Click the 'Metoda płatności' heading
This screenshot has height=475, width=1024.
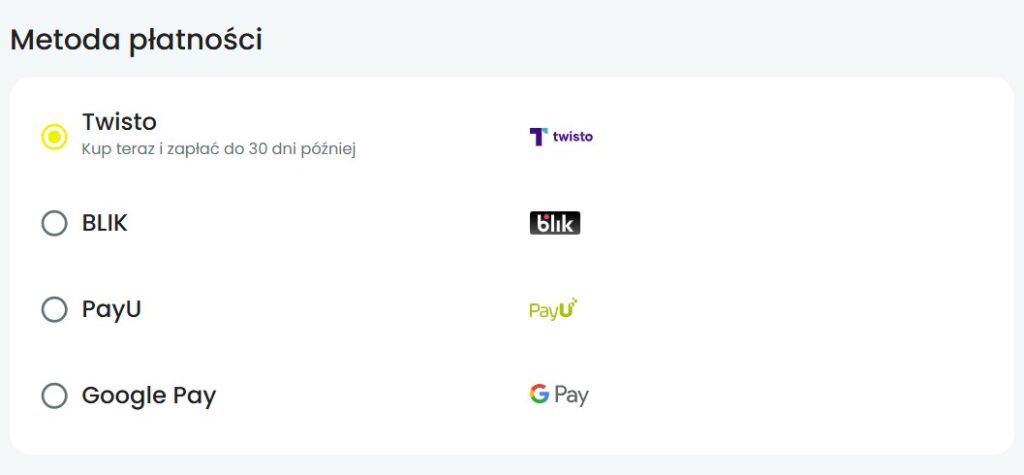pos(136,40)
